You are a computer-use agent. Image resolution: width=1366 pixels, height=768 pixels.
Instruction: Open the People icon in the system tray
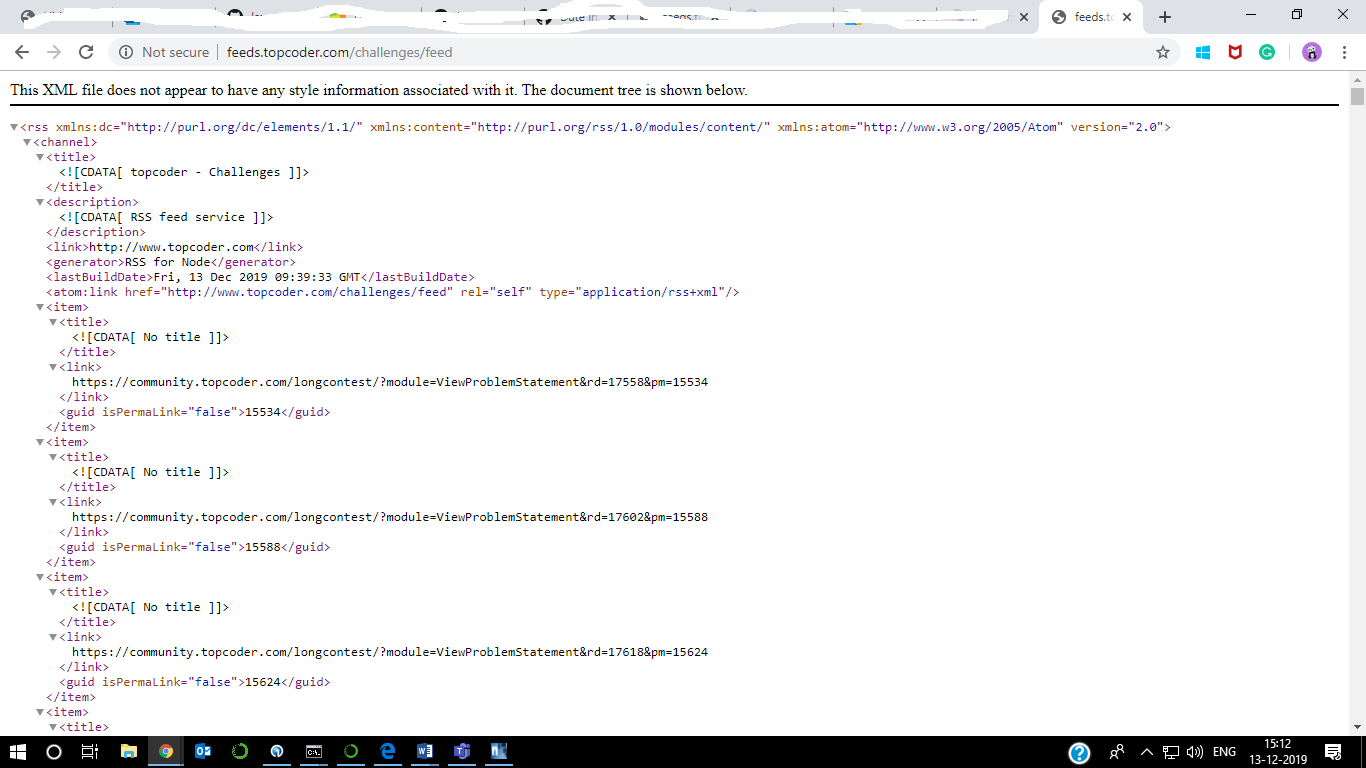point(1117,752)
